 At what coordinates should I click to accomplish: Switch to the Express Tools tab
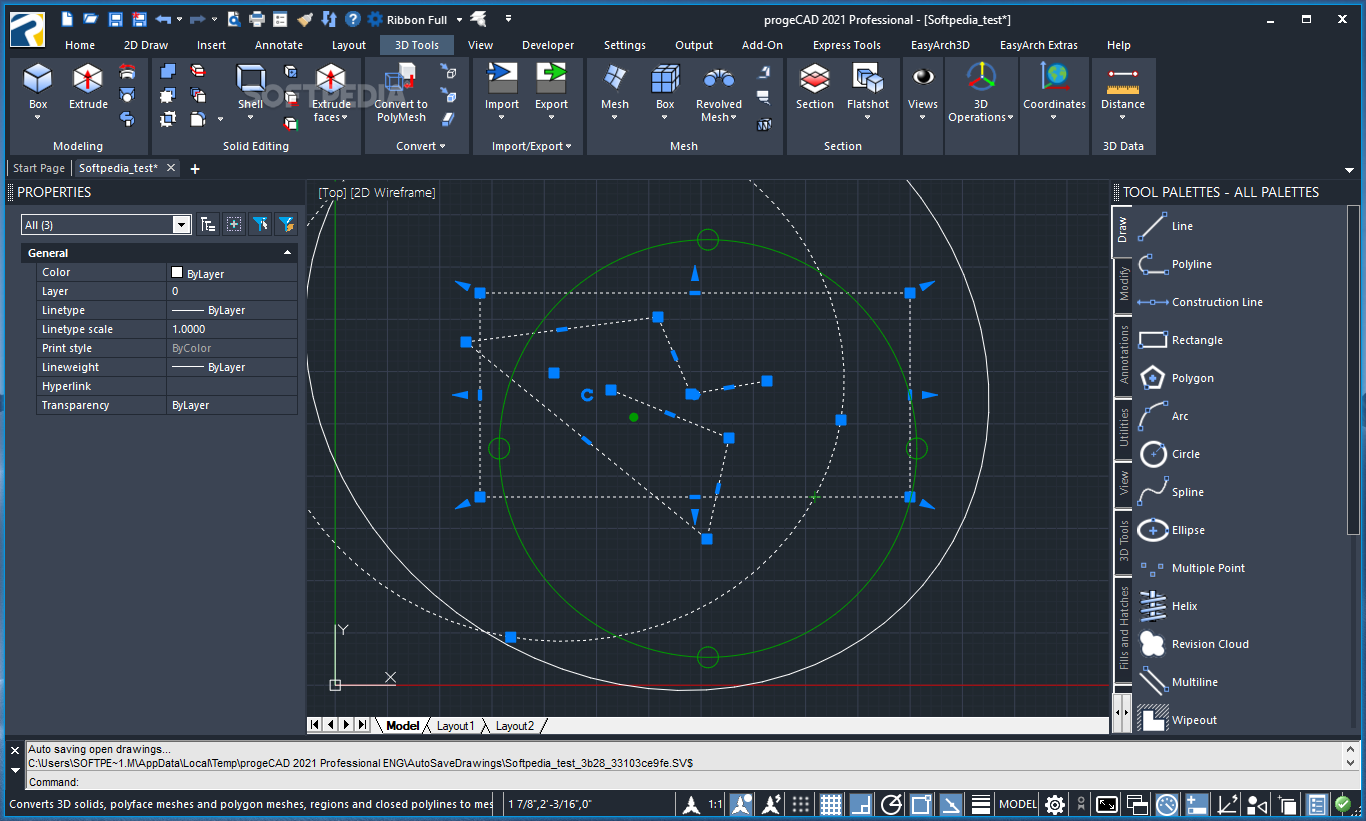point(847,45)
